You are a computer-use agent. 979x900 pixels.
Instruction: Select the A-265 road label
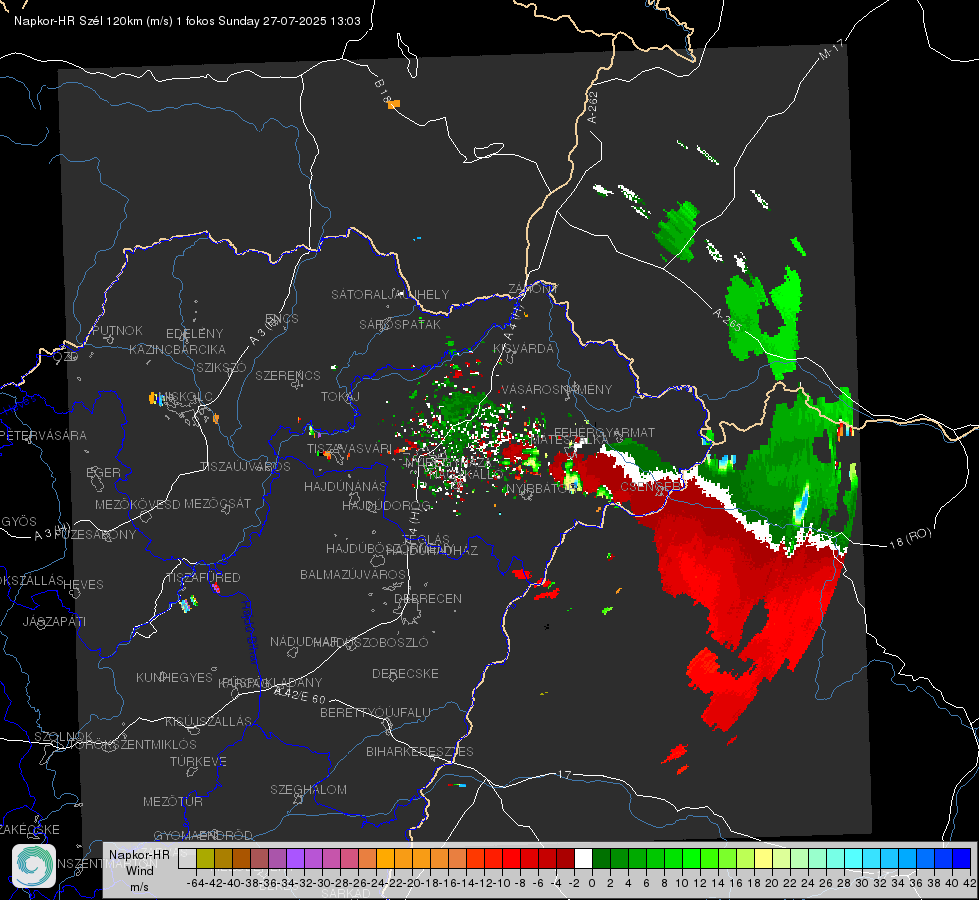(727, 320)
